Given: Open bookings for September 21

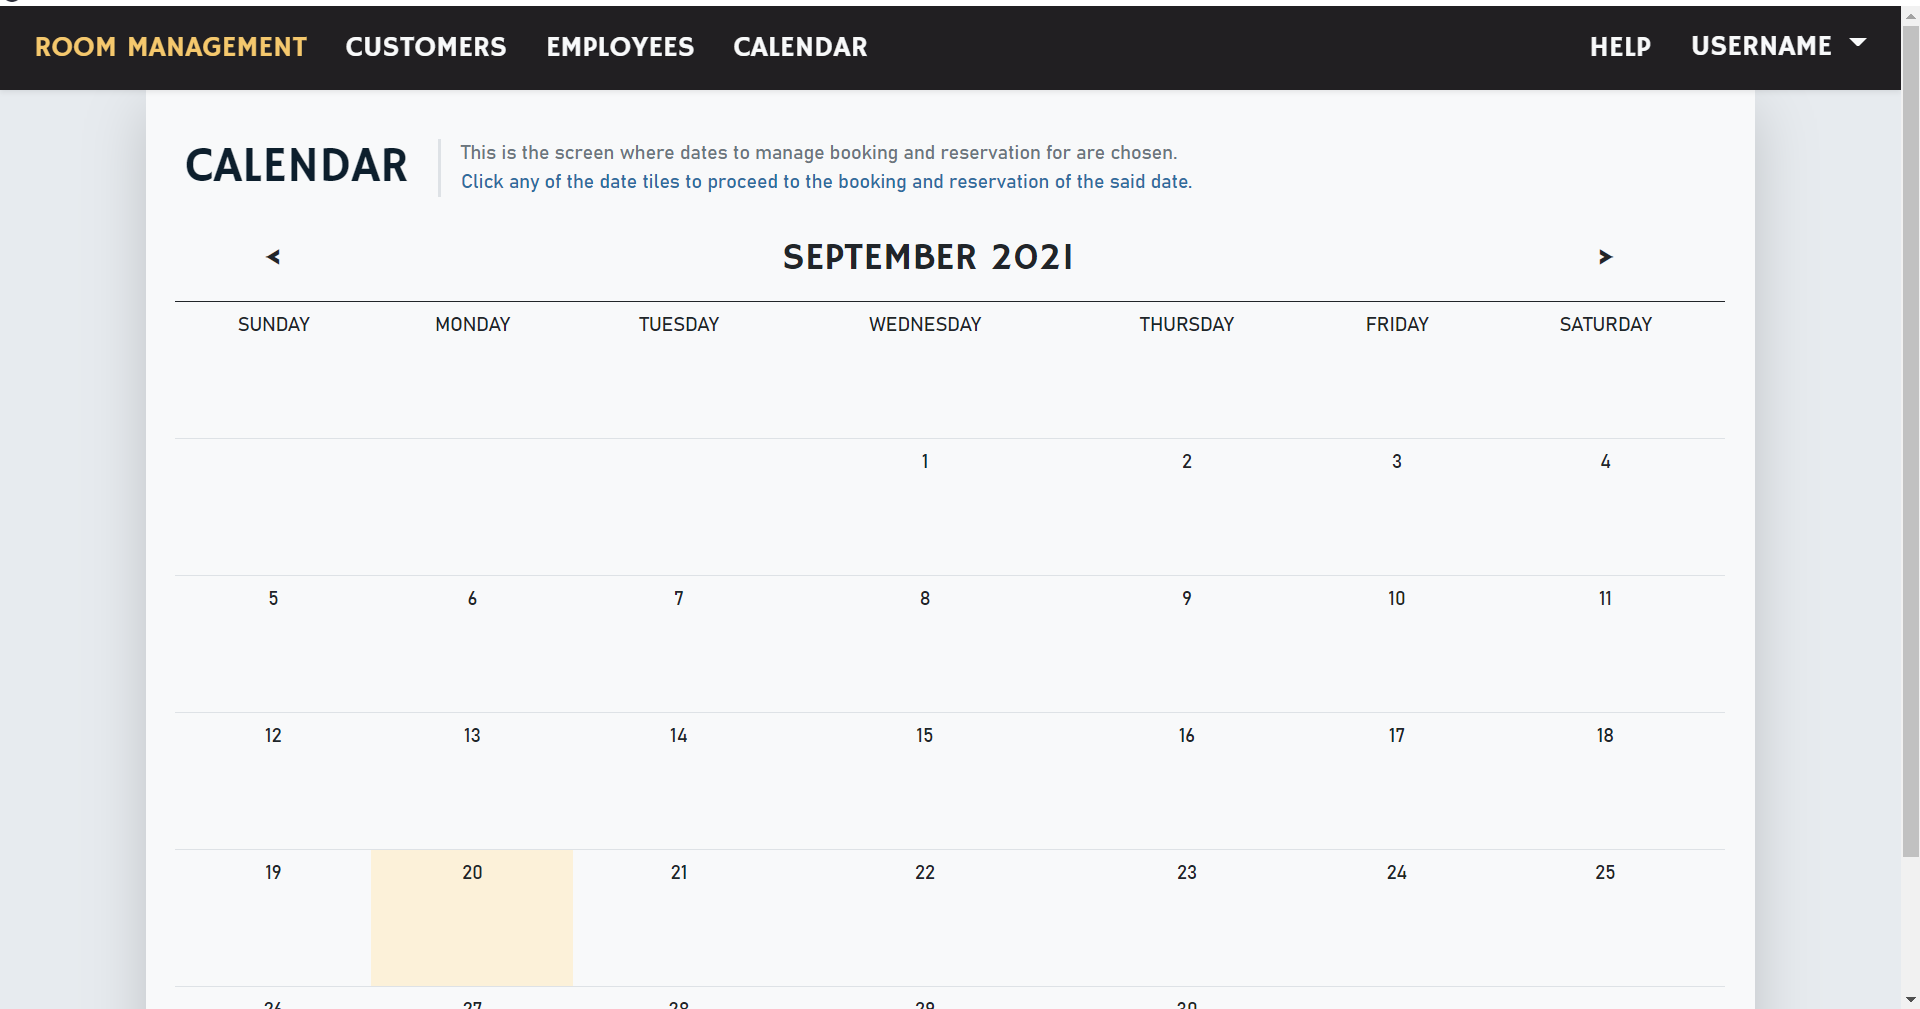Looking at the screenshot, I should click(x=679, y=918).
